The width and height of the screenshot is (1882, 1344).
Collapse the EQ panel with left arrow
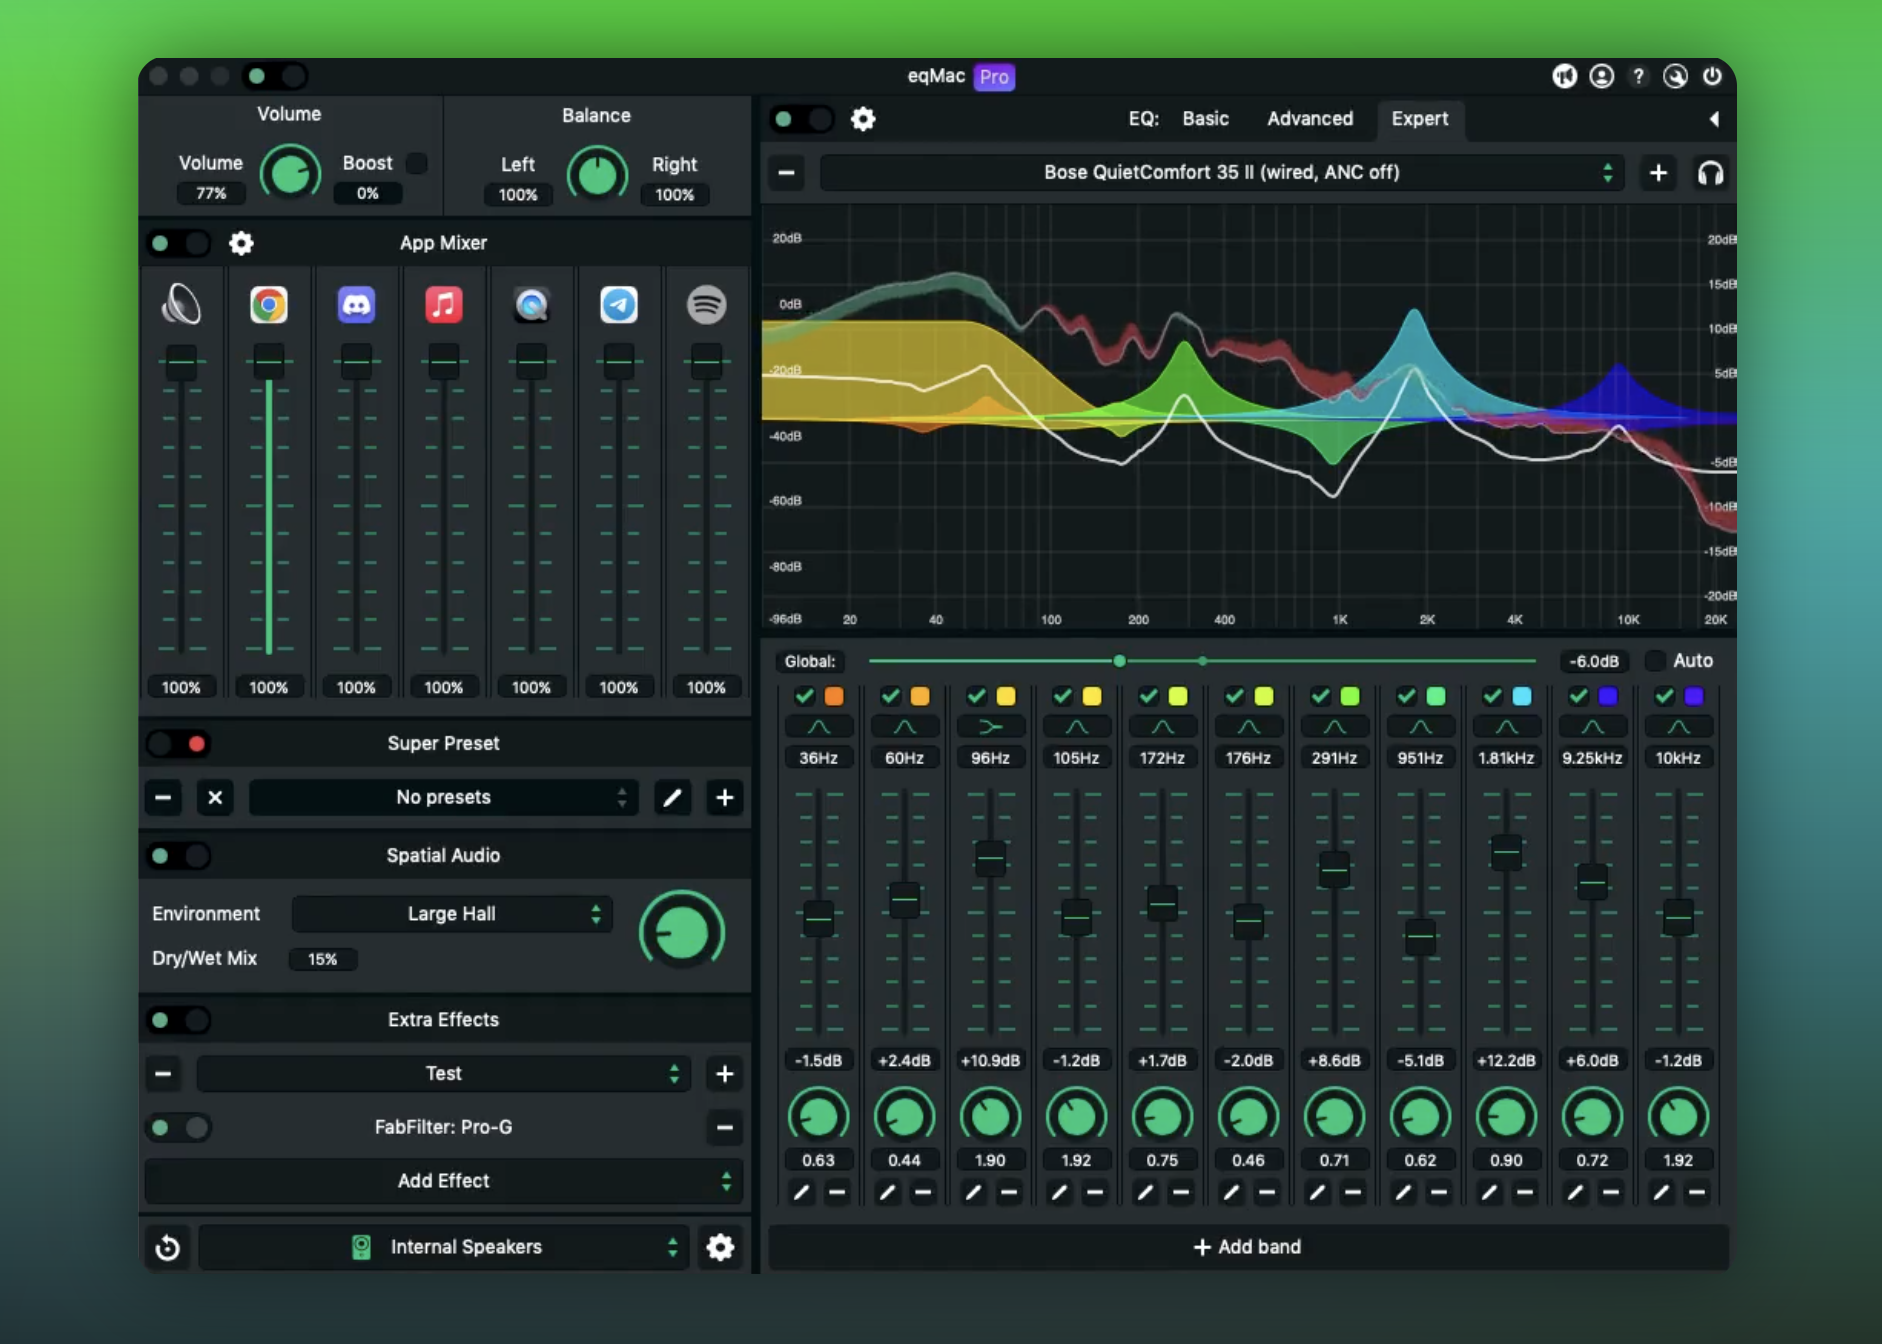(1714, 119)
